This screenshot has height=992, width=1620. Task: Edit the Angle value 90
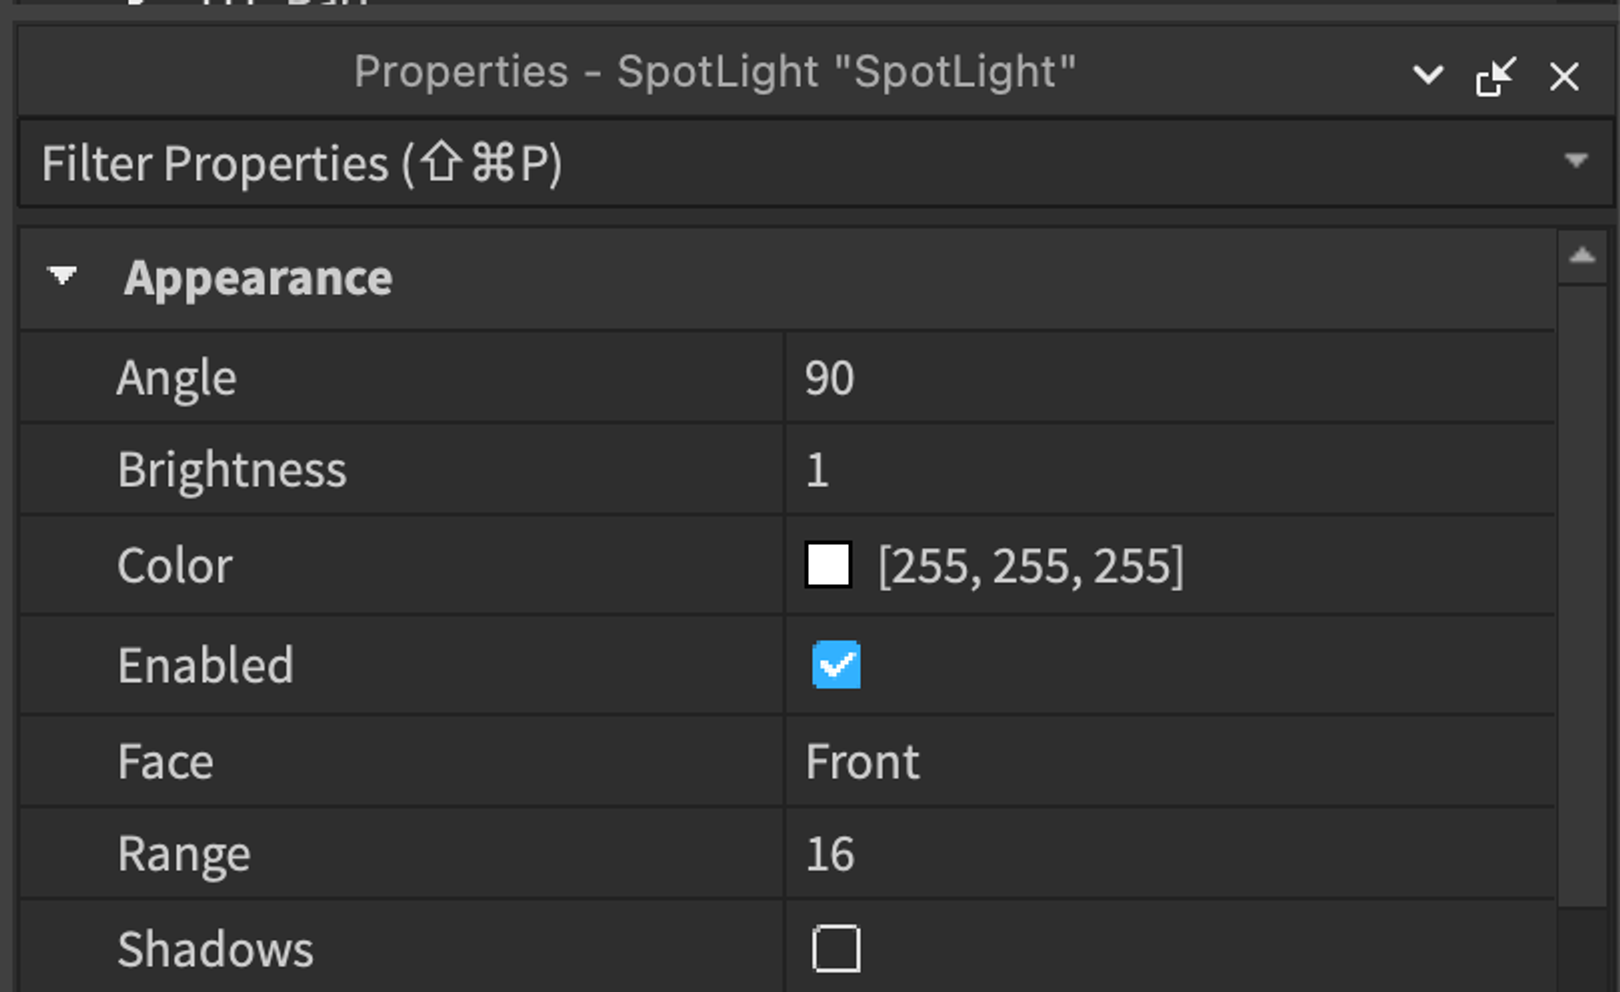click(1170, 378)
